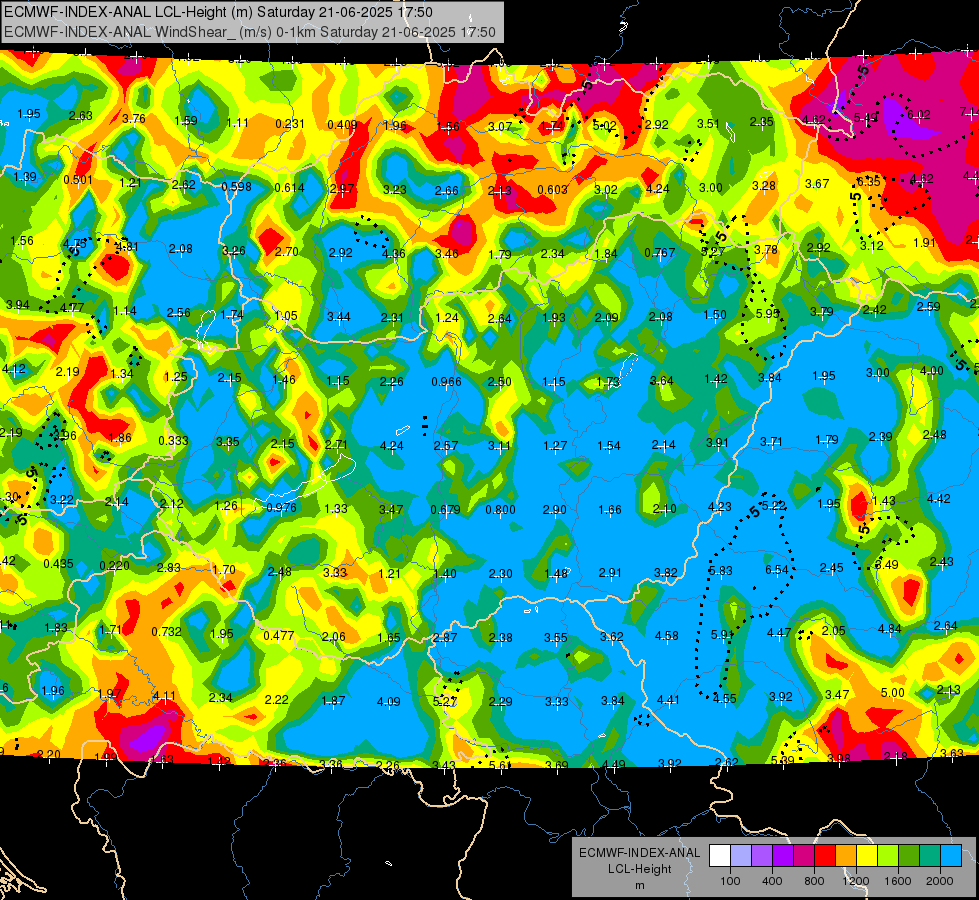
Task: Click the 4.23 wind shear value
Action: point(720,507)
